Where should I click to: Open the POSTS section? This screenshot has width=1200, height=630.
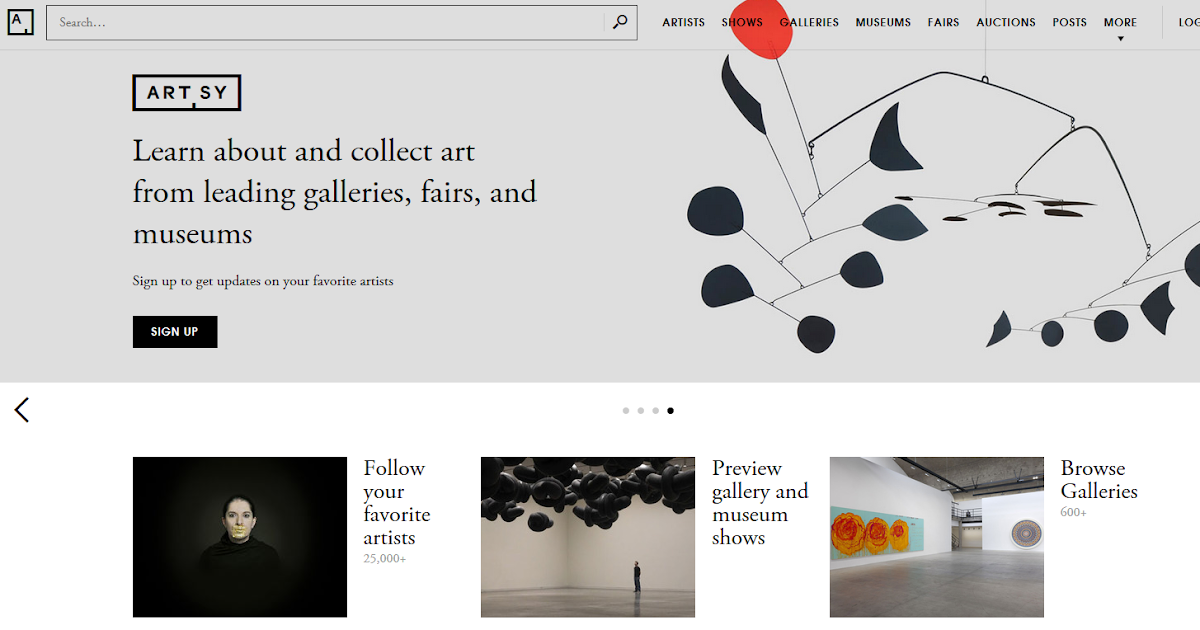tap(1069, 22)
